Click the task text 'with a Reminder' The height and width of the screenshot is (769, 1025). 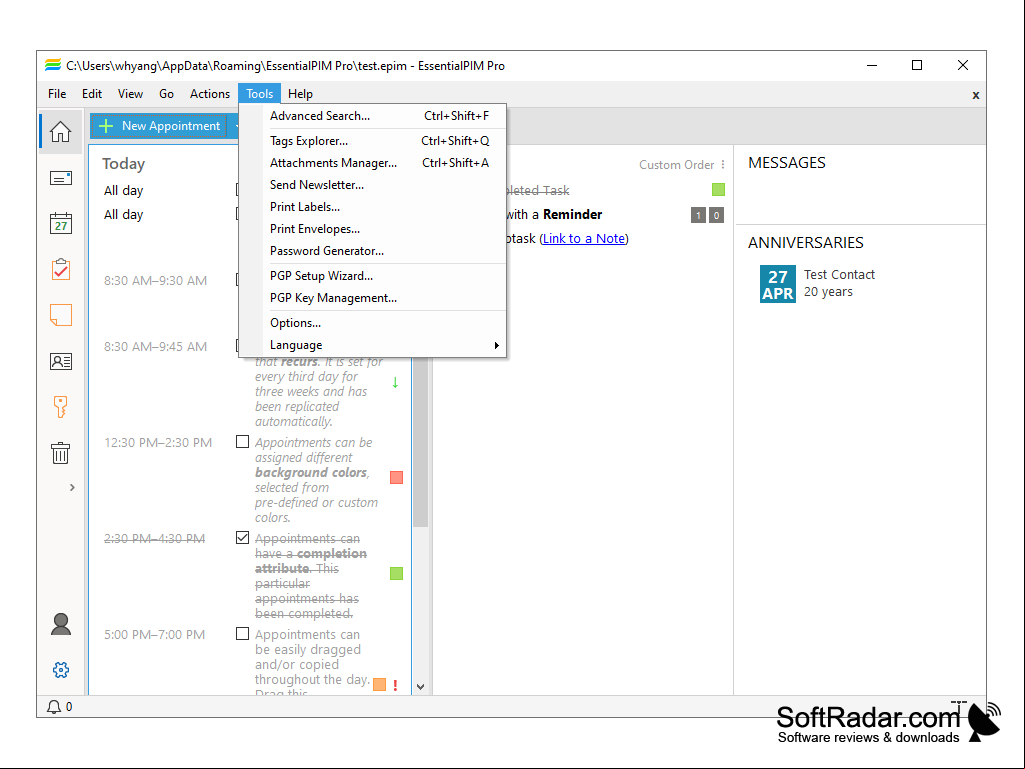[x=554, y=214]
